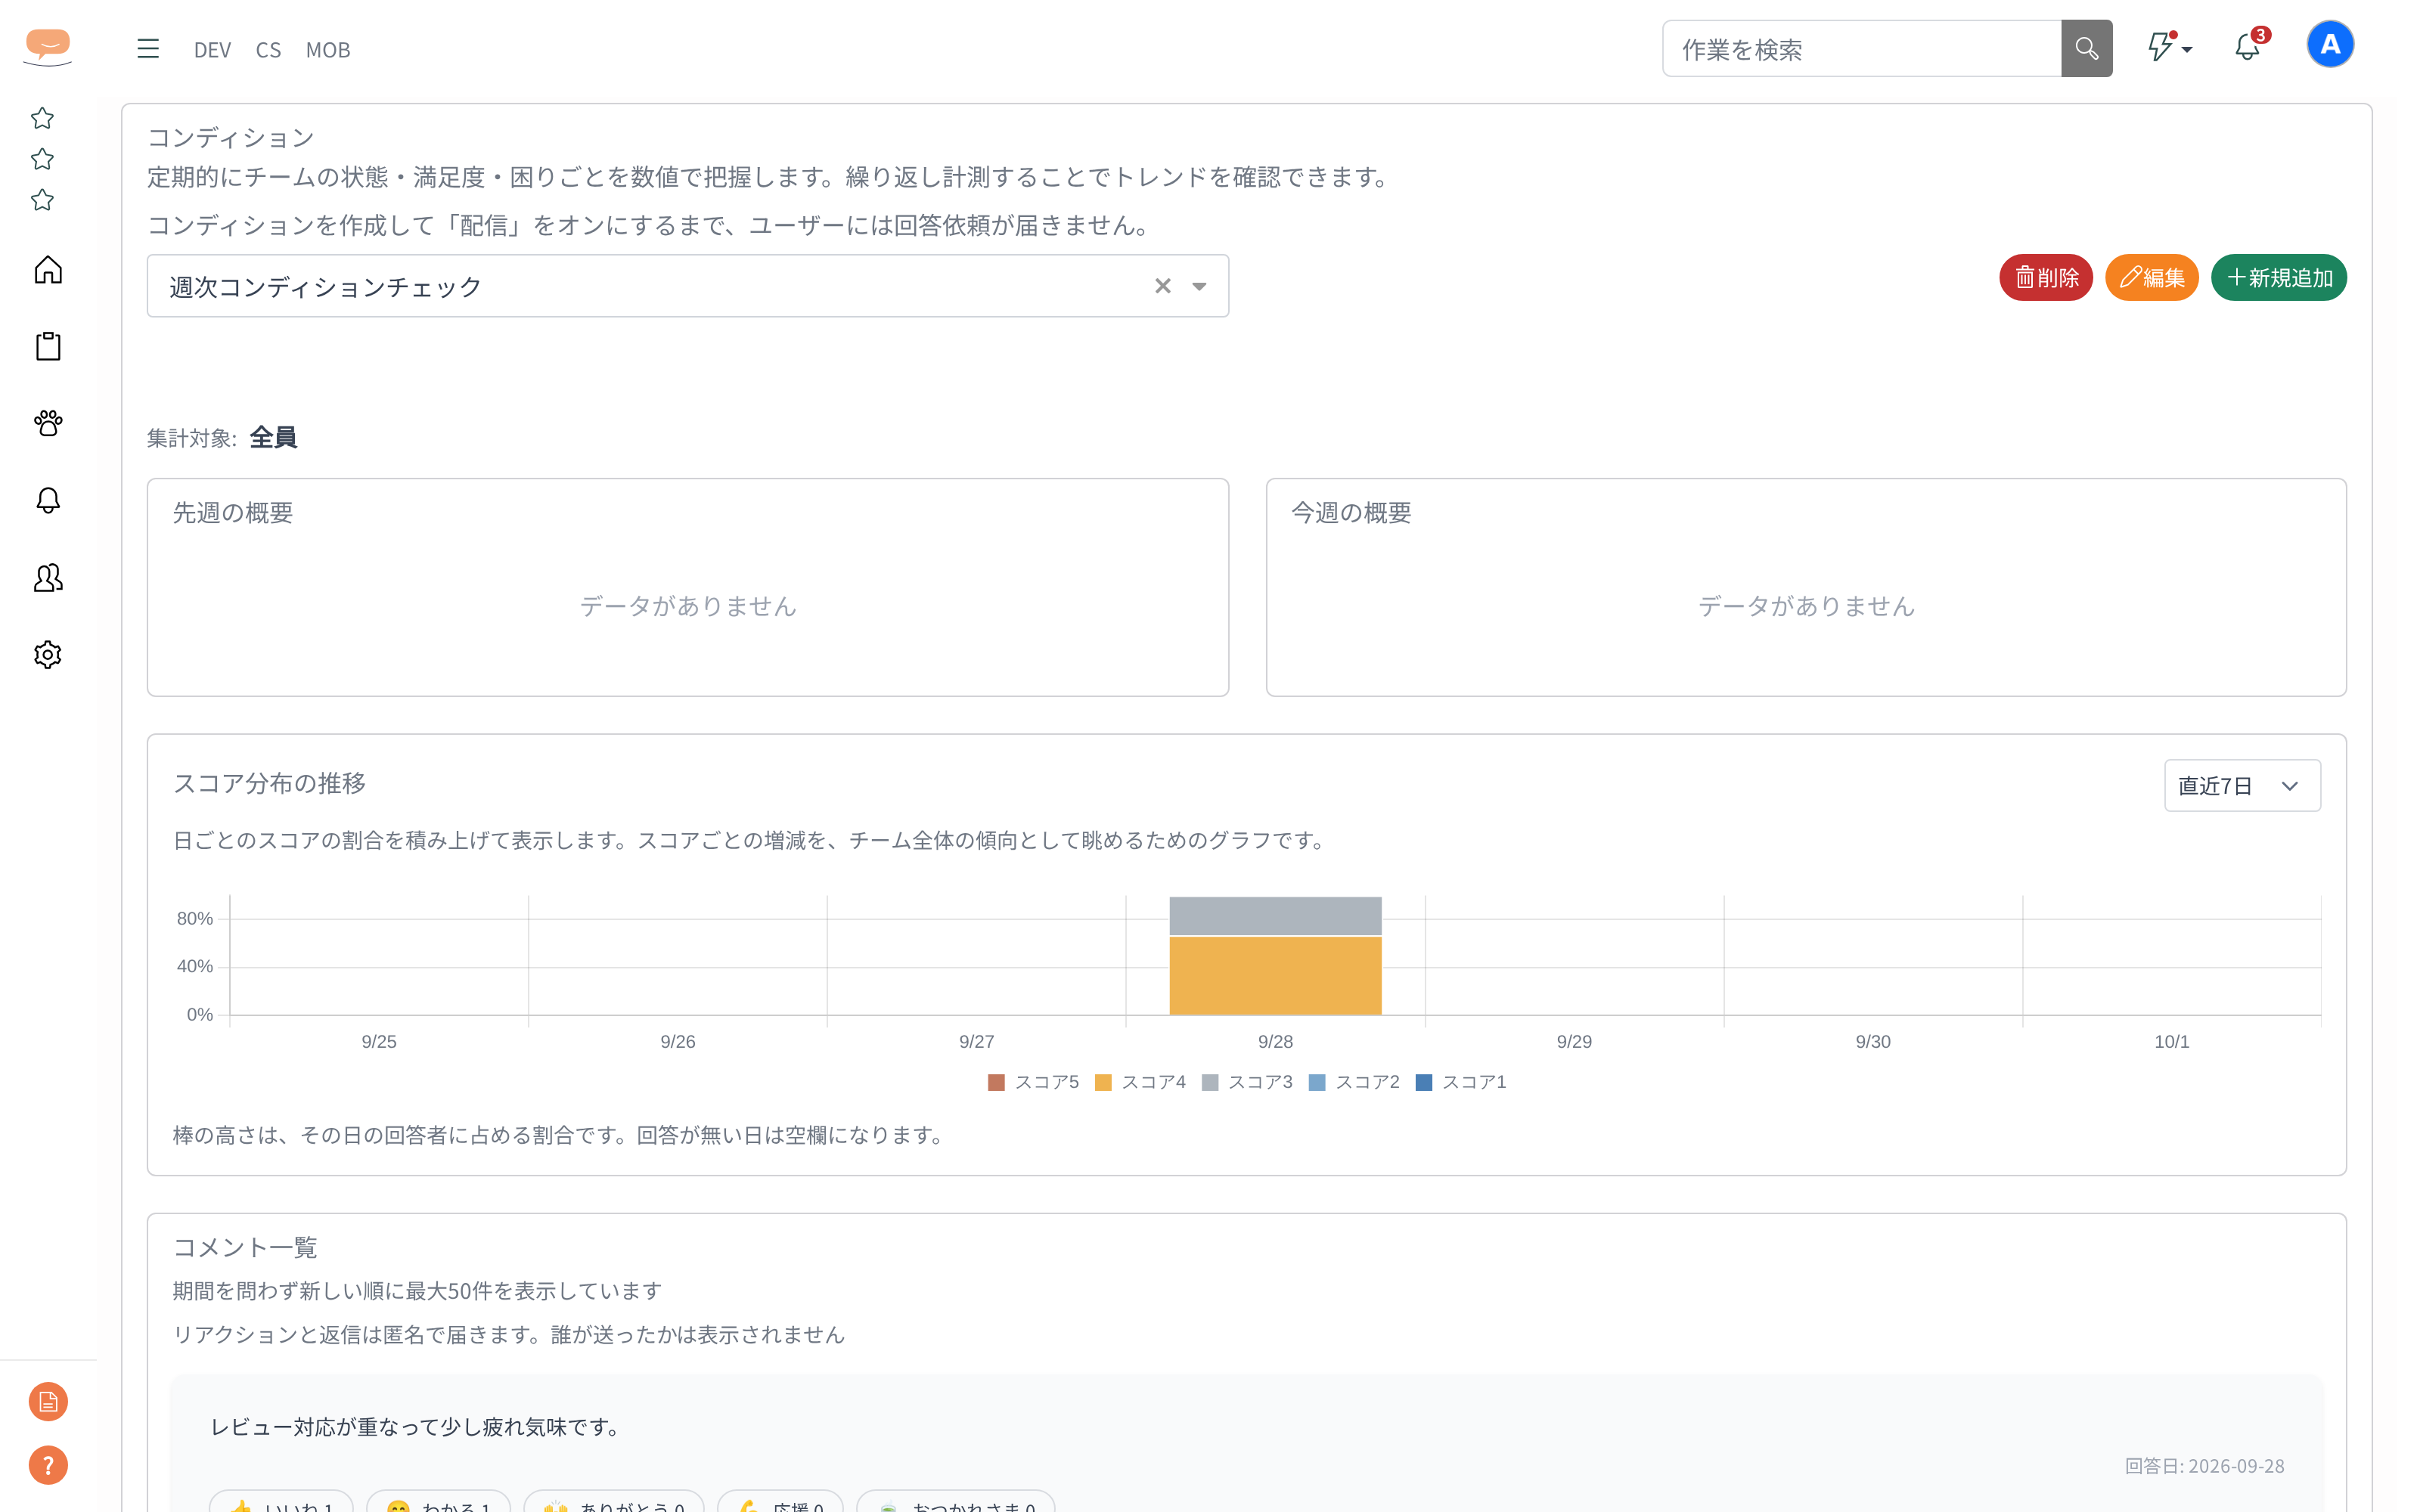The image size is (2420, 1512).
Task: Click the first star favorite icon
Action: (x=42, y=118)
